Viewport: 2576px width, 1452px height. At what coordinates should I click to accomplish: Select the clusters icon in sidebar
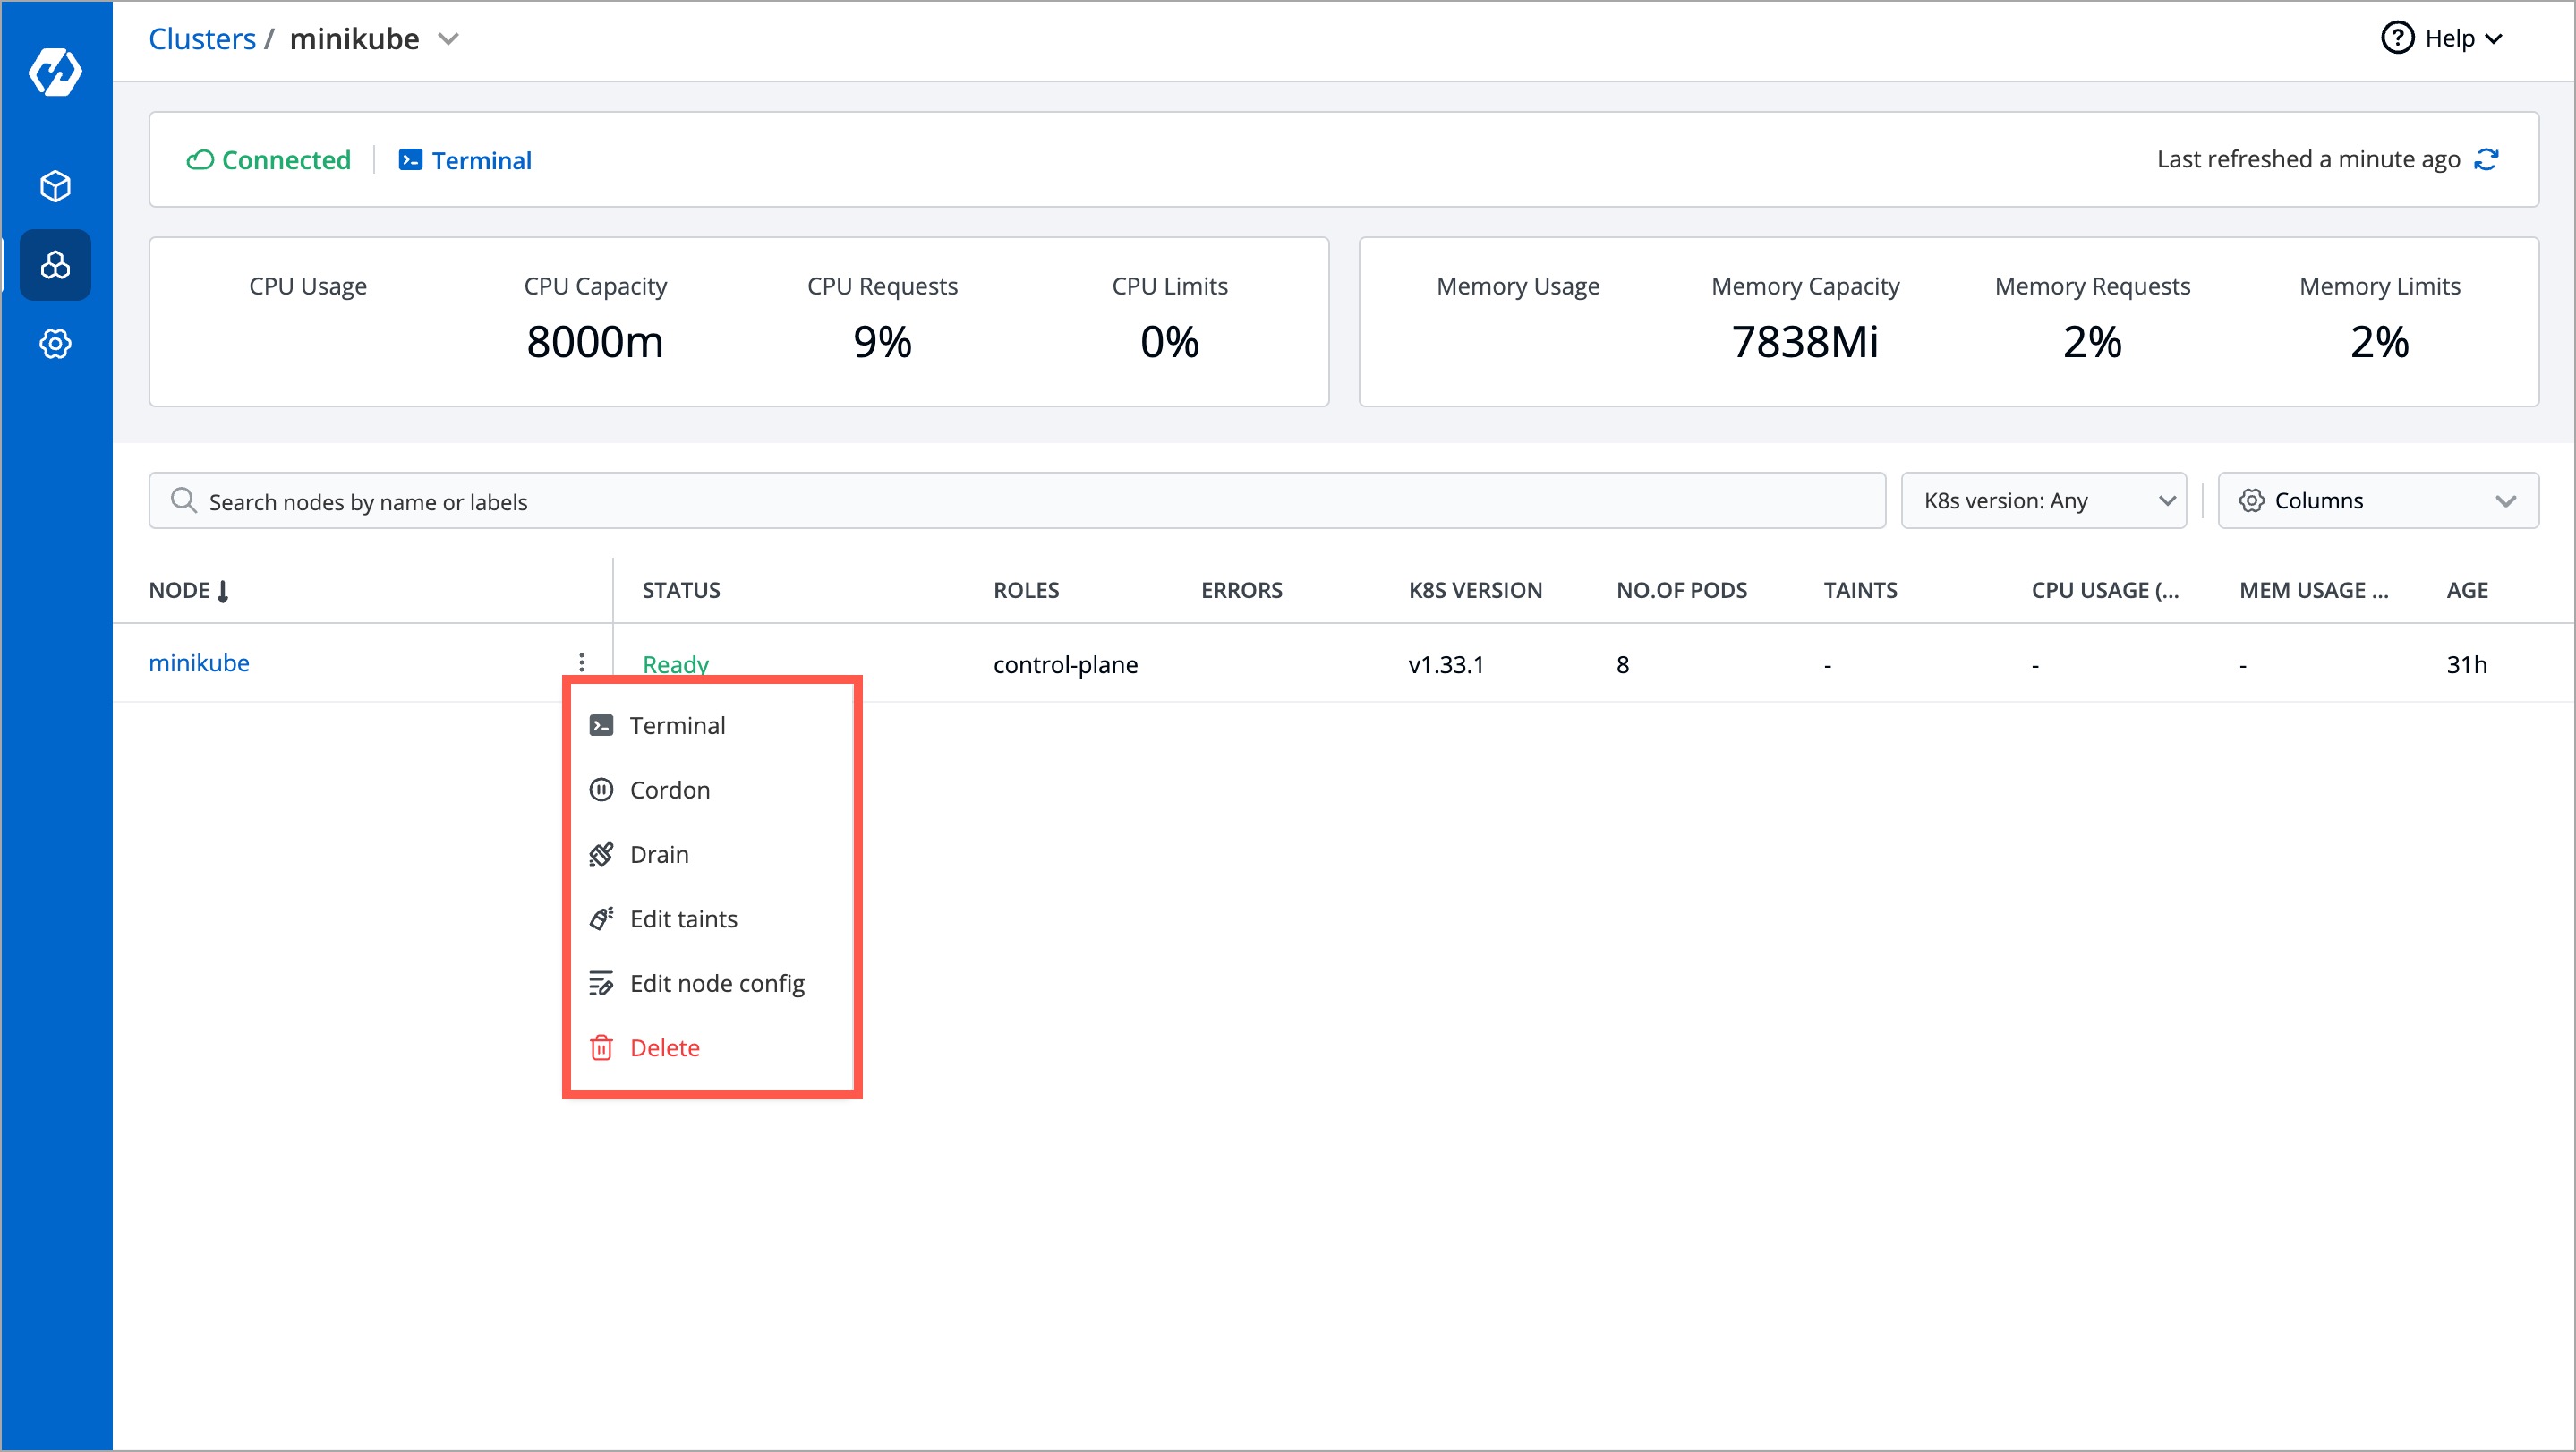(x=55, y=265)
